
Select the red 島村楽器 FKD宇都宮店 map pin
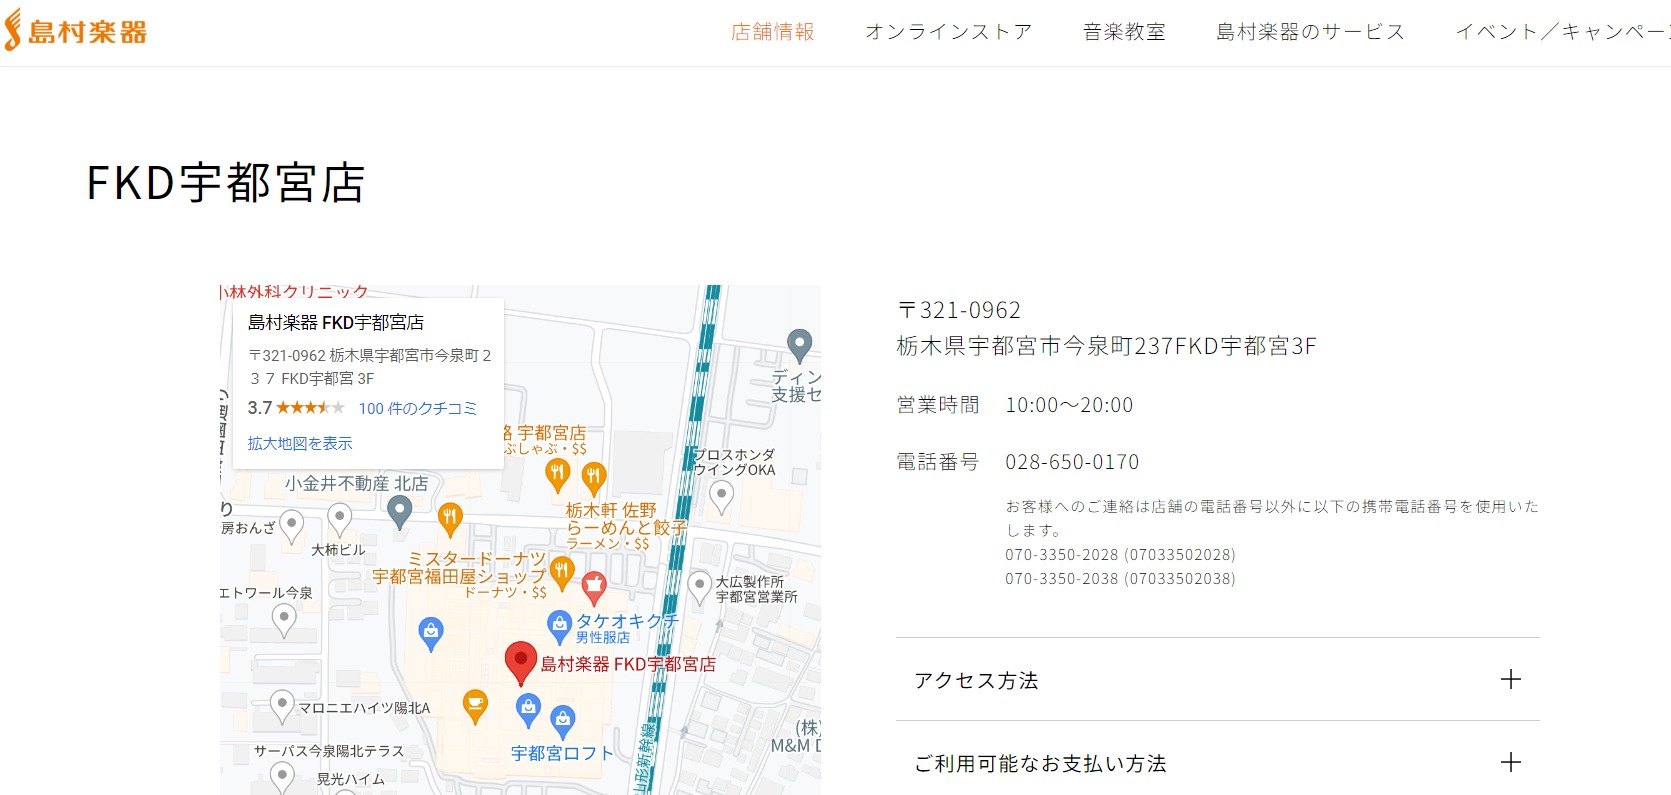(520, 663)
